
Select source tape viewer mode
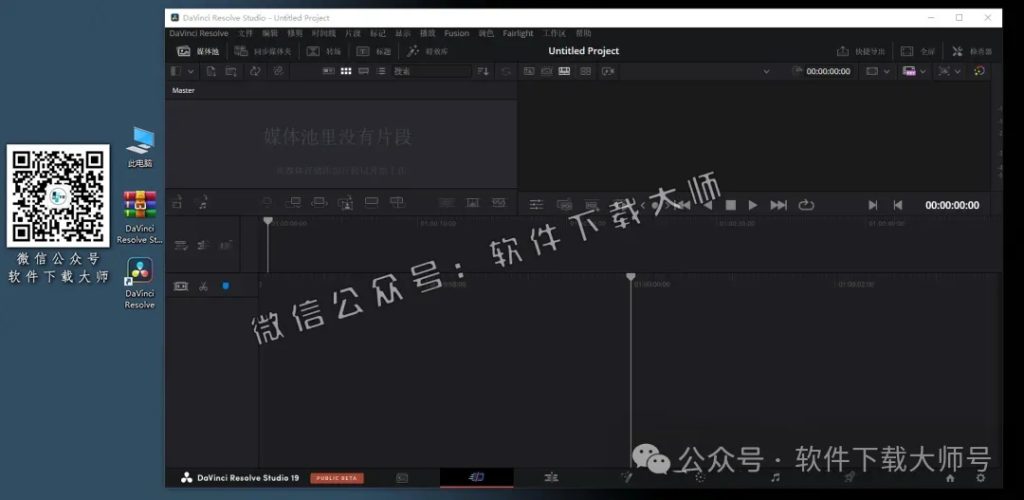click(547, 71)
